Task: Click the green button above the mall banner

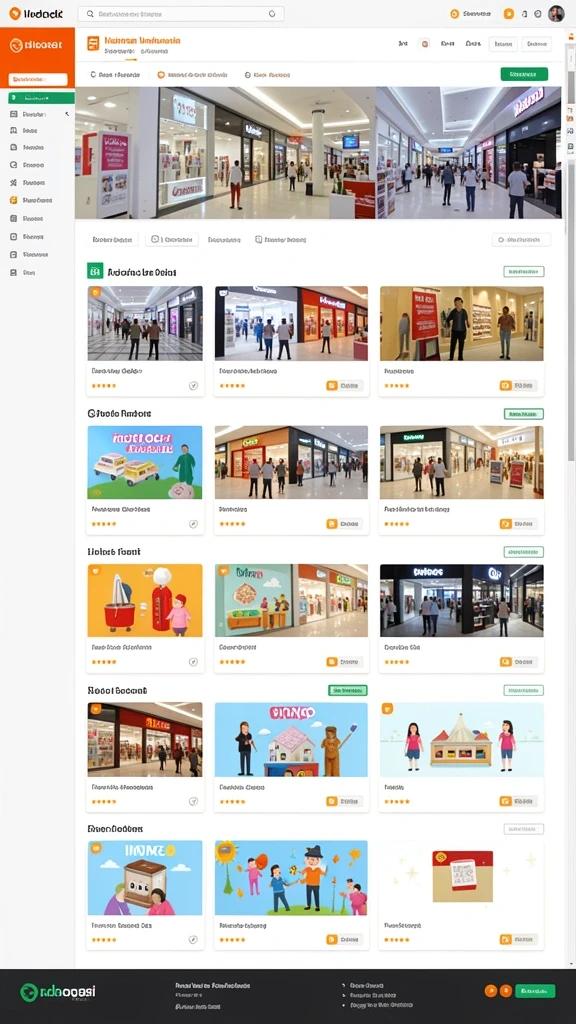Action: pyautogui.click(x=524, y=74)
